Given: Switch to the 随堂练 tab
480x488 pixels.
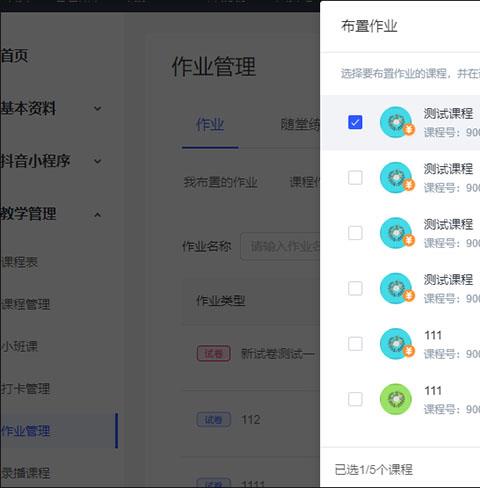Looking at the screenshot, I should pyautogui.click(x=300, y=125).
